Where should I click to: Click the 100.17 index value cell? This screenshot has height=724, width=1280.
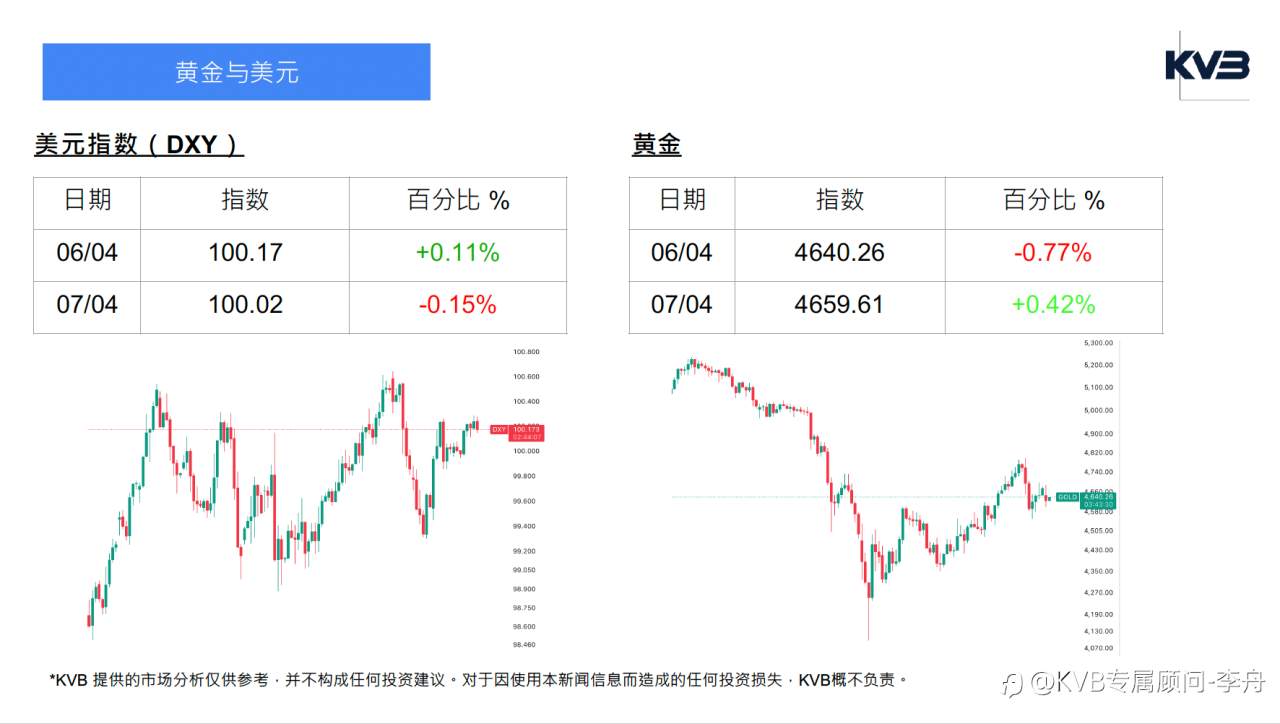pos(245,253)
